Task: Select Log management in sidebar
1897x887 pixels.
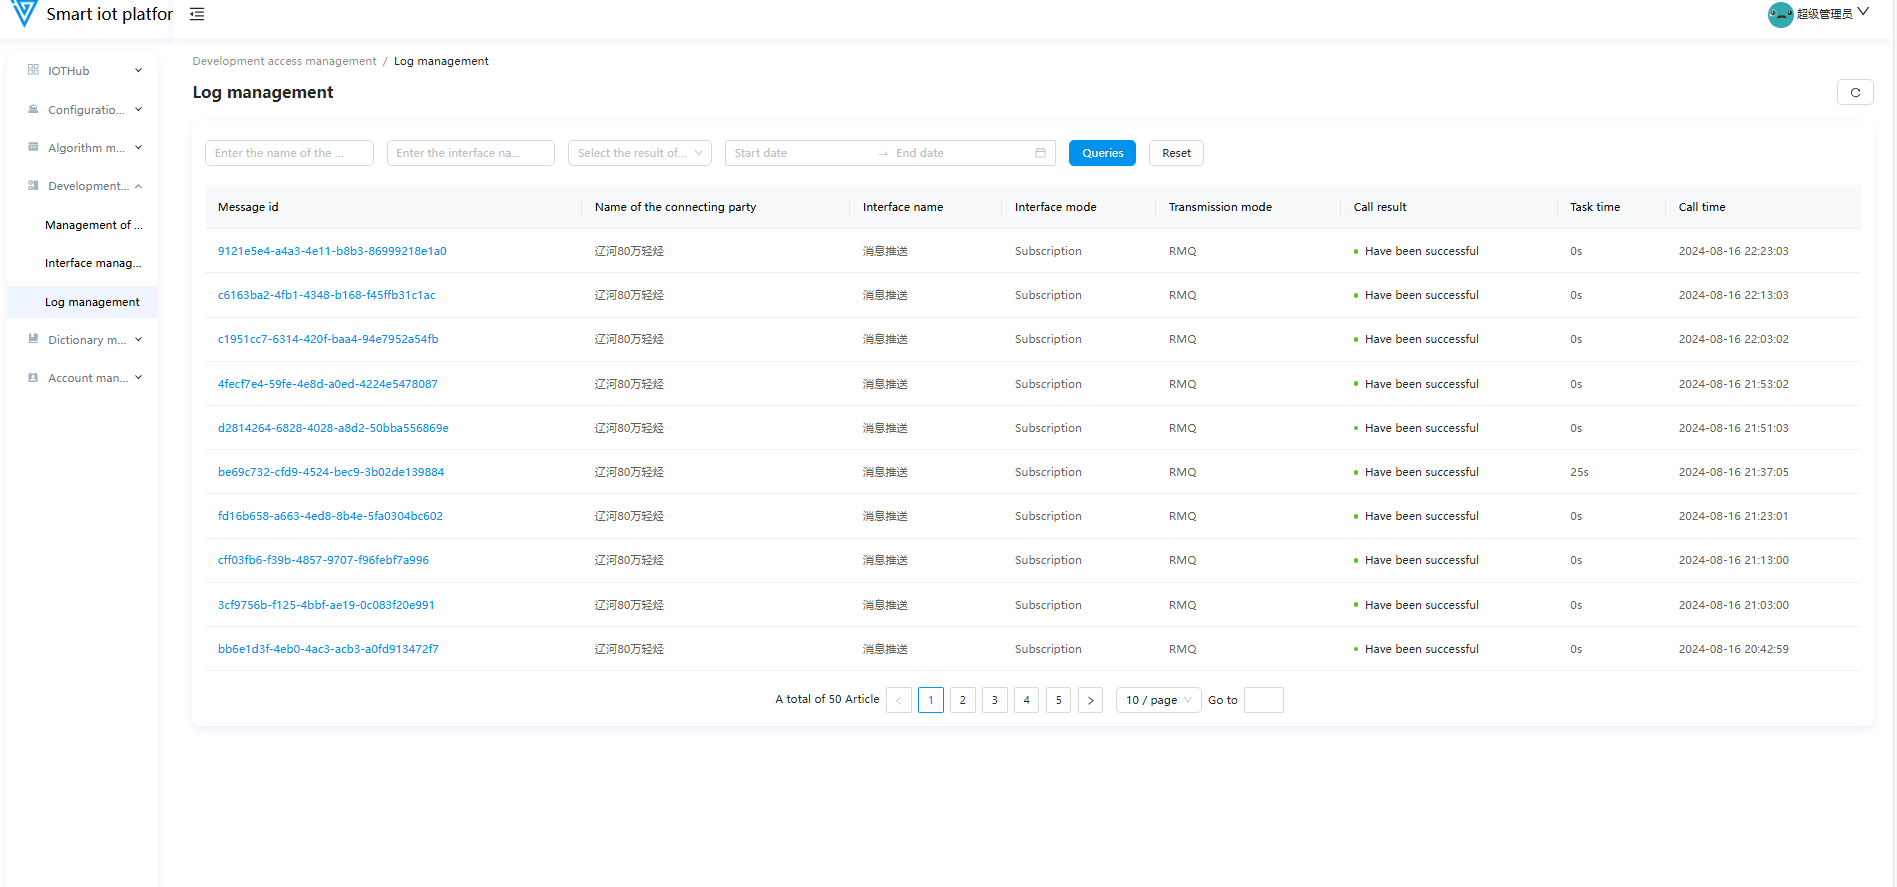Action: pyautogui.click(x=92, y=302)
